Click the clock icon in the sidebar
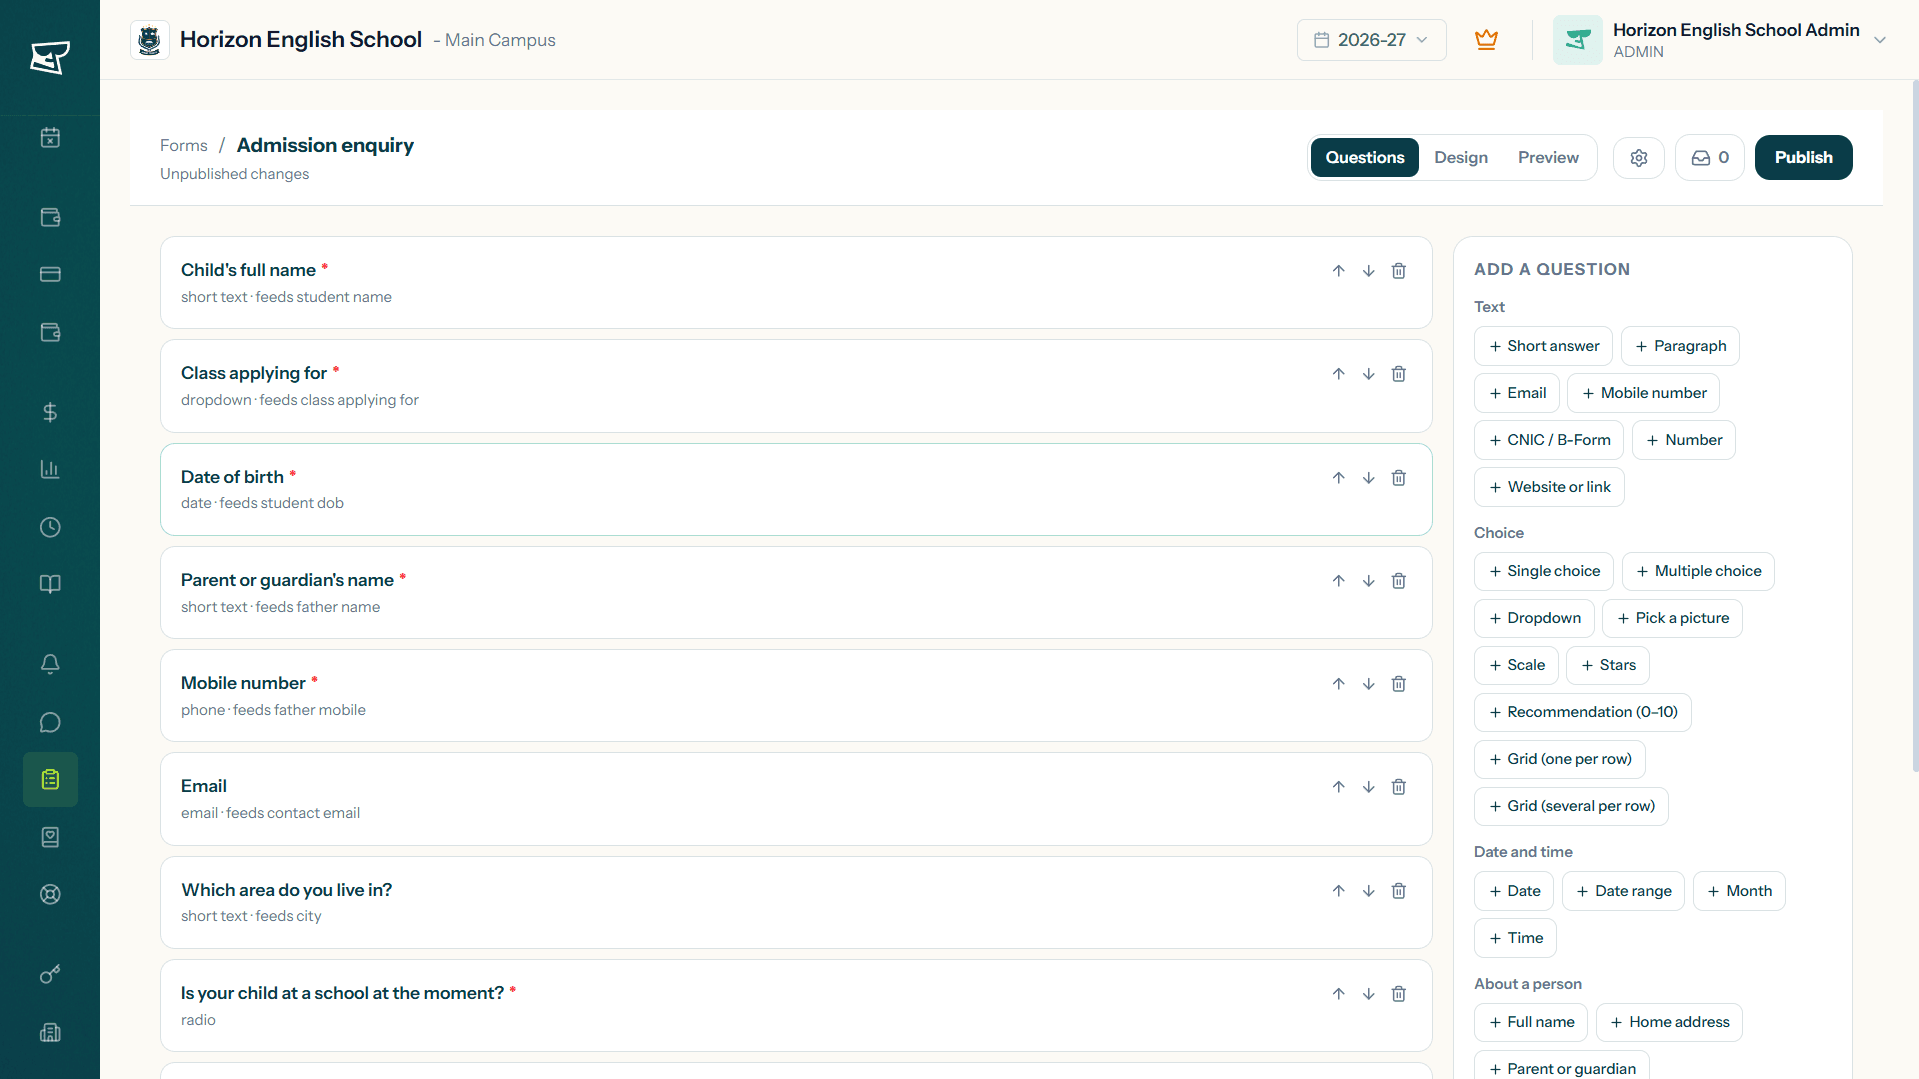Viewport: 1919px width, 1079px height. (x=50, y=527)
